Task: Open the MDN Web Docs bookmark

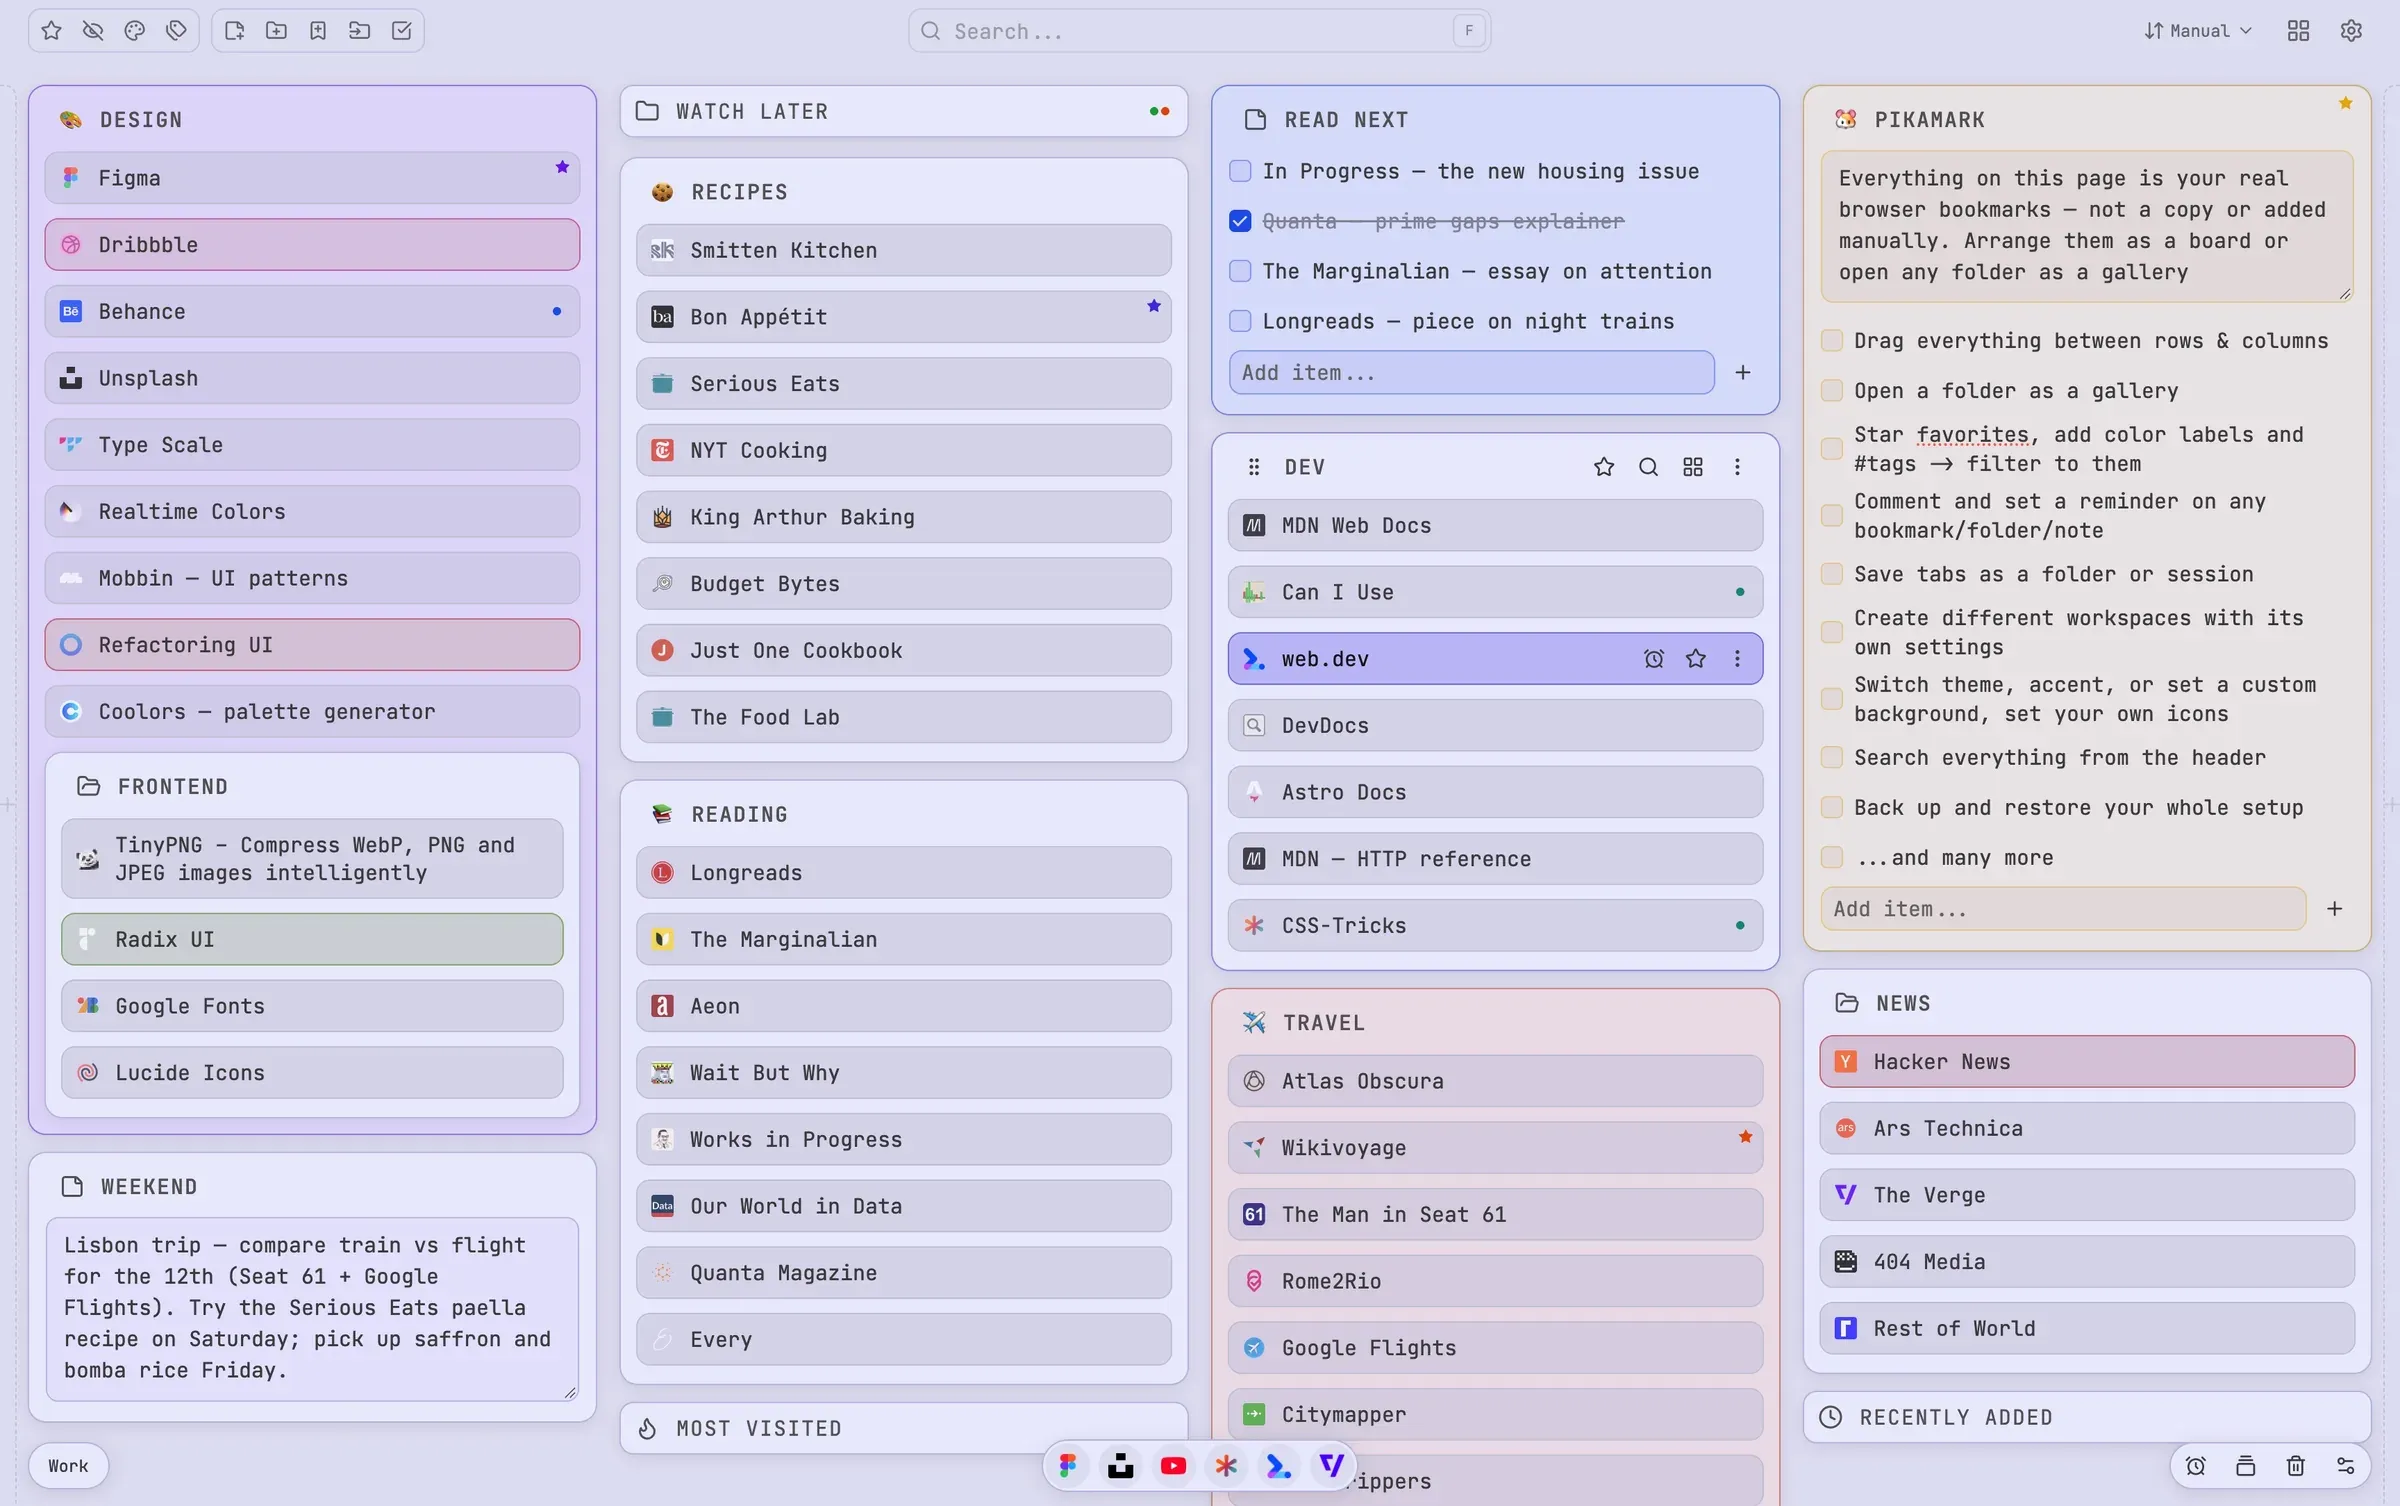Action: click(x=1495, y=525)
